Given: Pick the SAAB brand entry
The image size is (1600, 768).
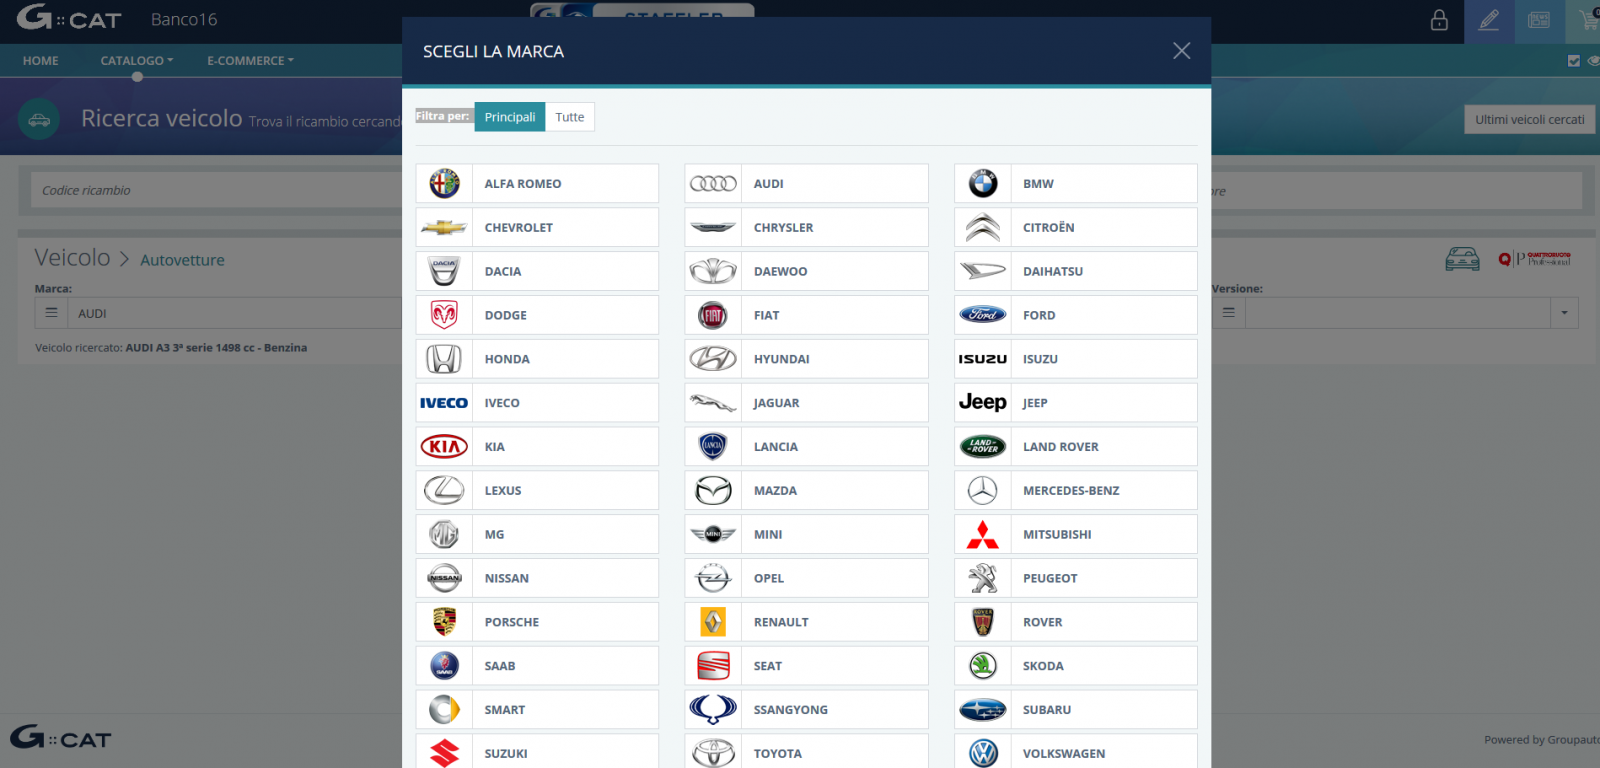Looking at the screenshot, I should [x=537, y=665].
